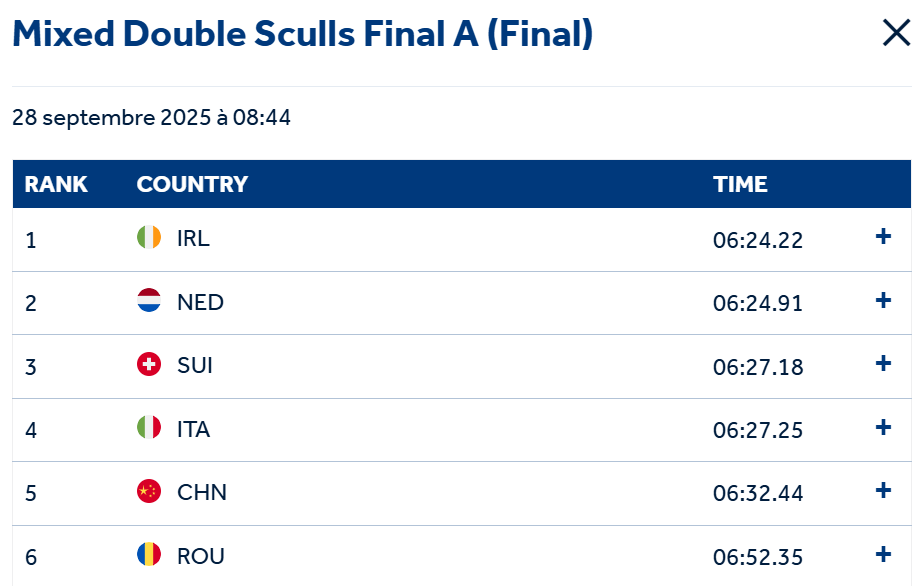Click the Netherlands flag icon
The image size is (924, 586).
click(x=148, y=301)
